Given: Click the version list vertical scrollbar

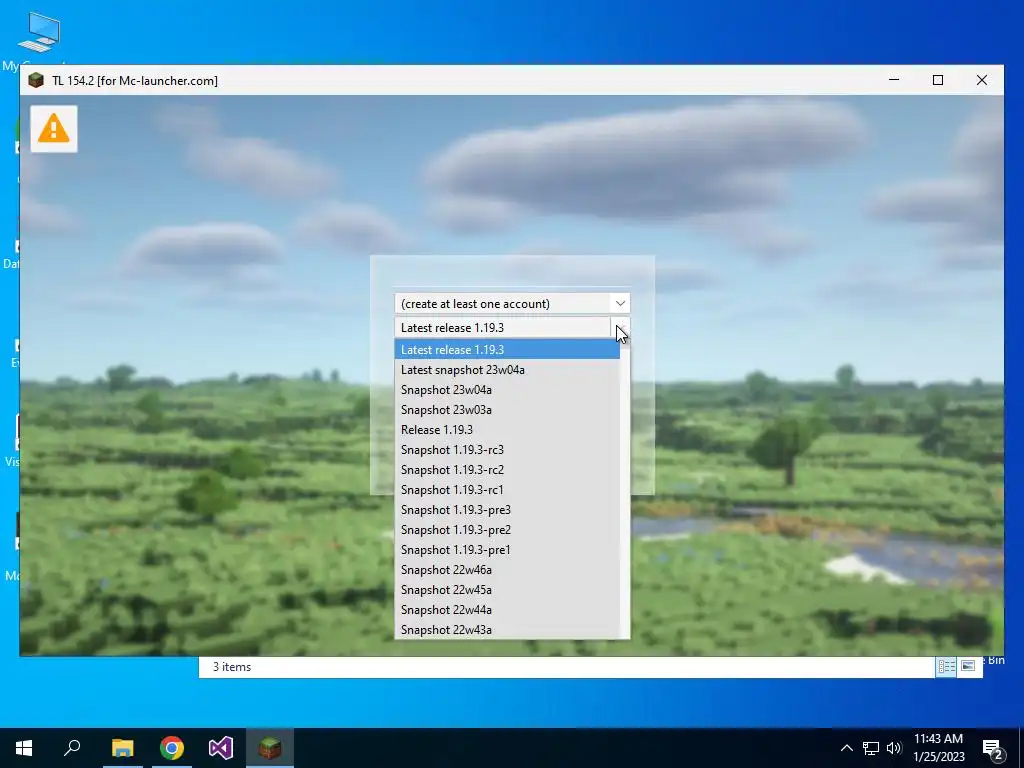Looking at the screenshot, I should [625, 488].
